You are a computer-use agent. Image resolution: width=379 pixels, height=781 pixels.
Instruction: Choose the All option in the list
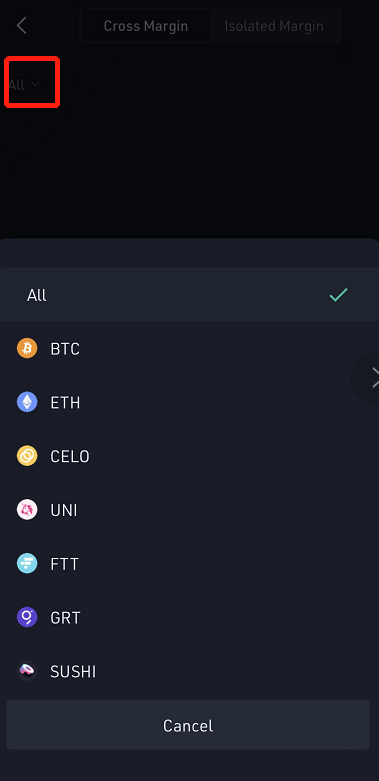[189, 294]
